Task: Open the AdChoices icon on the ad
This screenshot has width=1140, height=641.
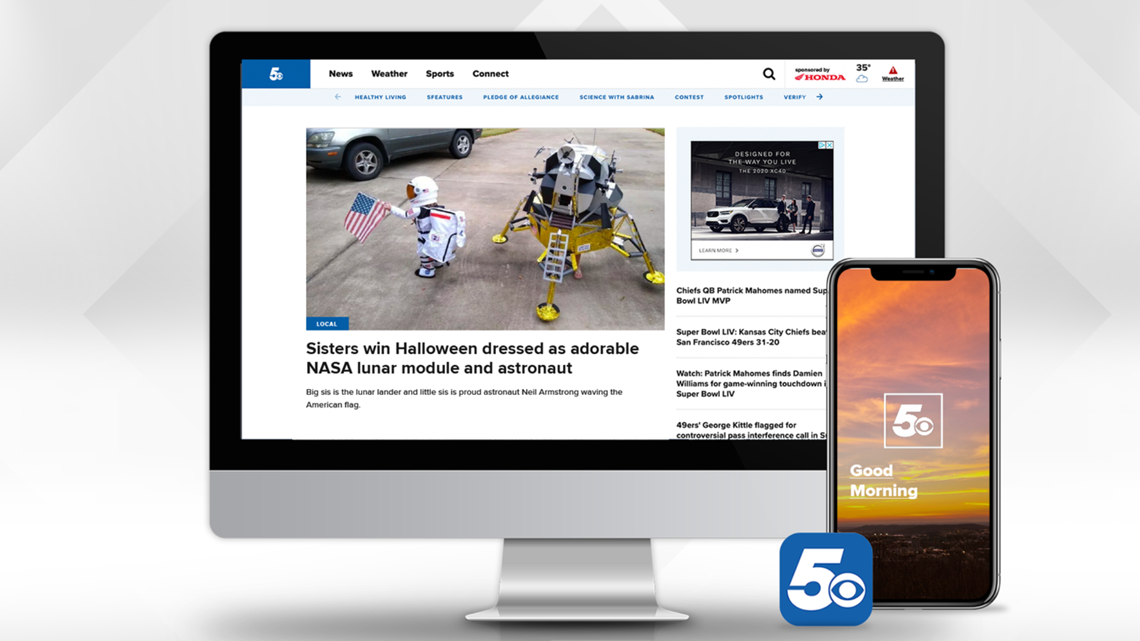Action: pos(822,145)
